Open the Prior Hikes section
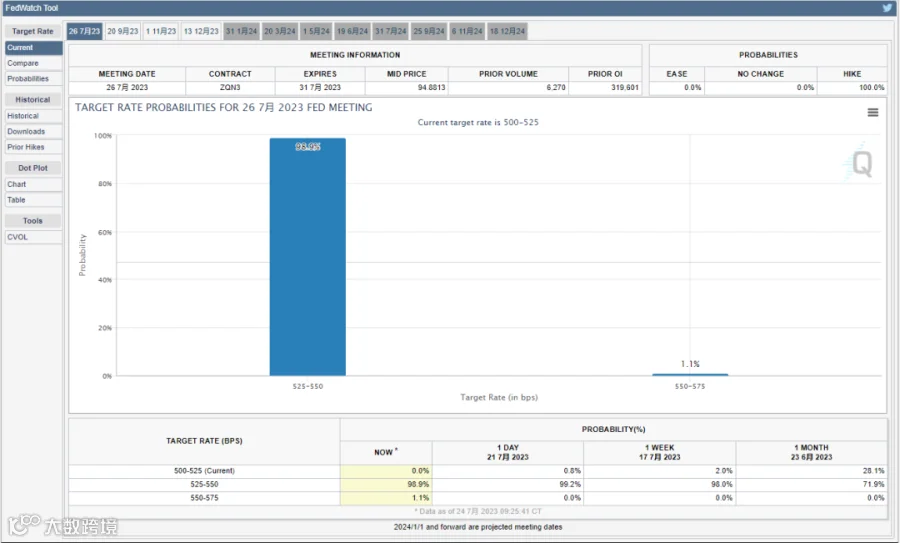Screen dimensions: 900x543 33,147
